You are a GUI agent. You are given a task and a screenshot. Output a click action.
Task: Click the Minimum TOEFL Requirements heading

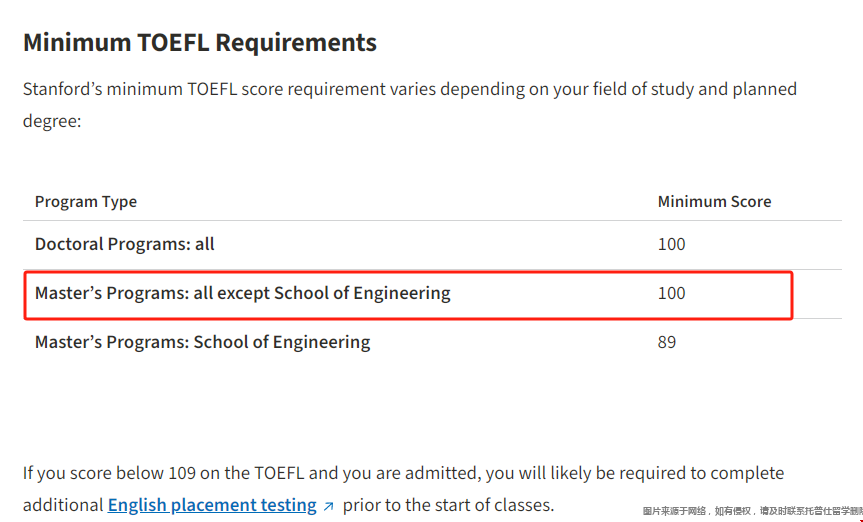tap(200, 43)
